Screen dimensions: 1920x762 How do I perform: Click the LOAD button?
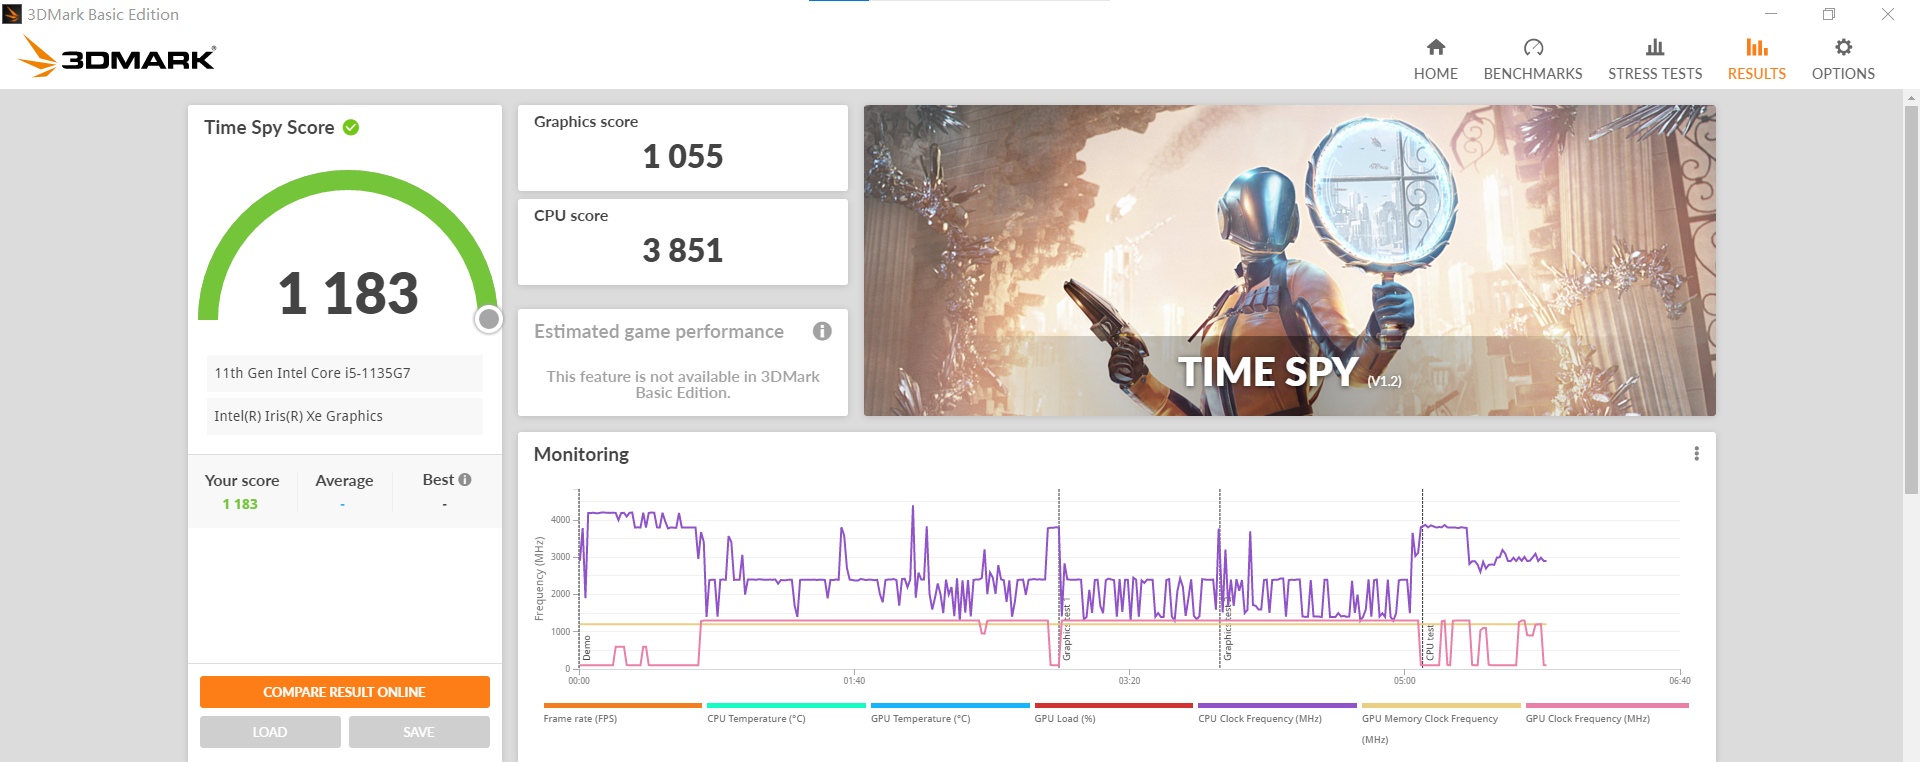pyautogui.click(x=270, y=732)
